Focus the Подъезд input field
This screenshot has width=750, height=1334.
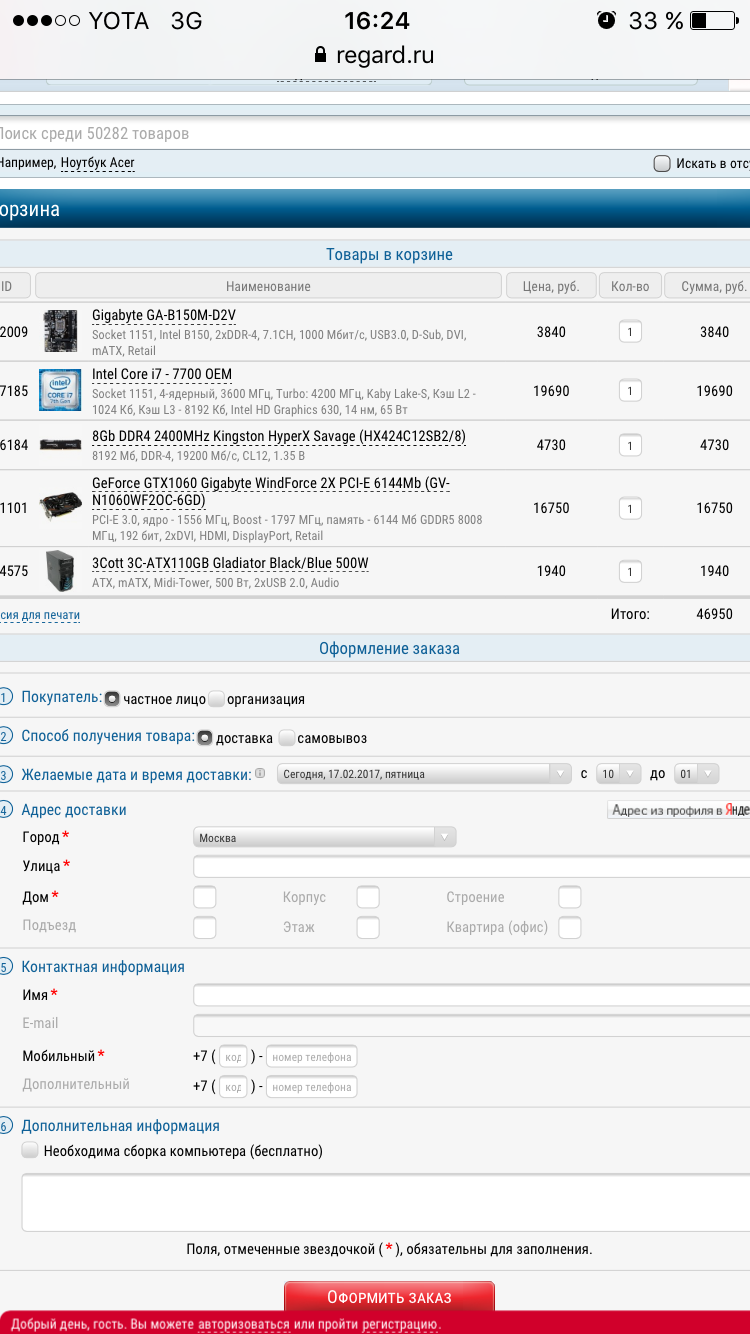204,927
